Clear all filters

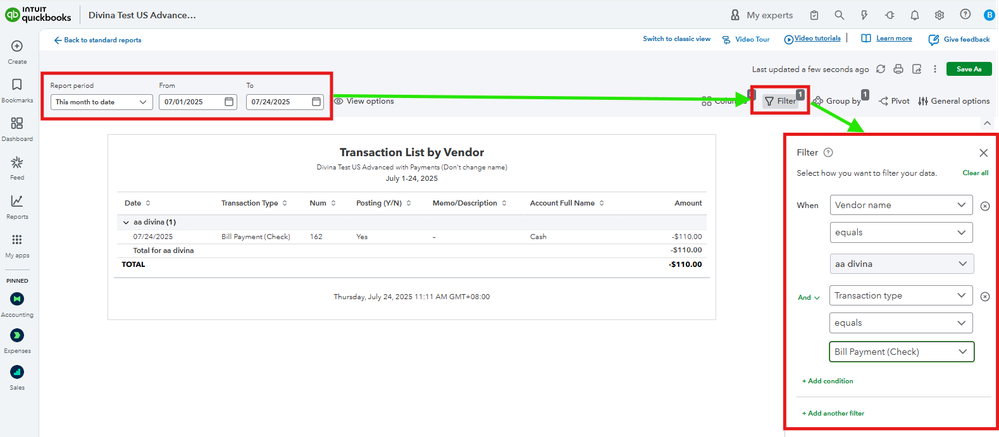click(x=975, y=173)
